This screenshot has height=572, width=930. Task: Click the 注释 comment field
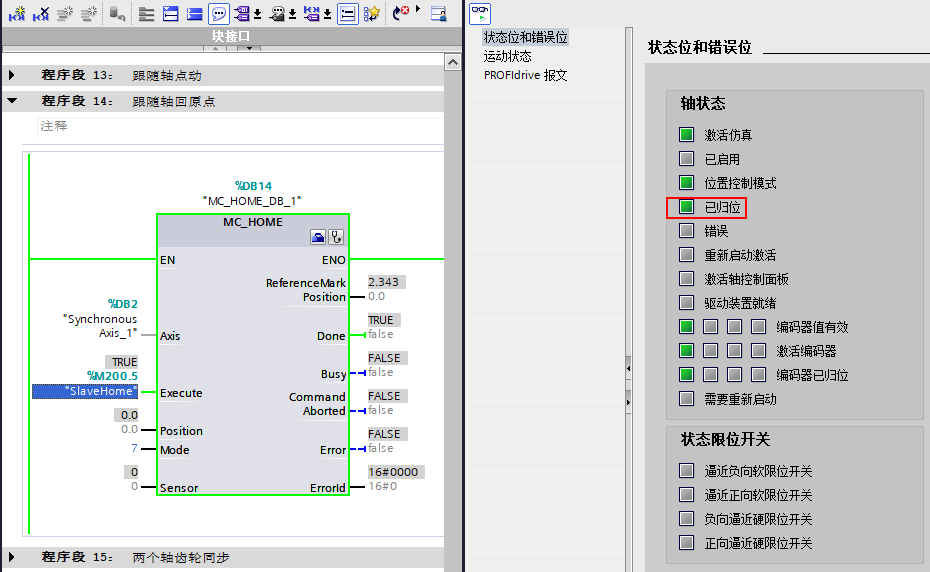click(241, 126)
